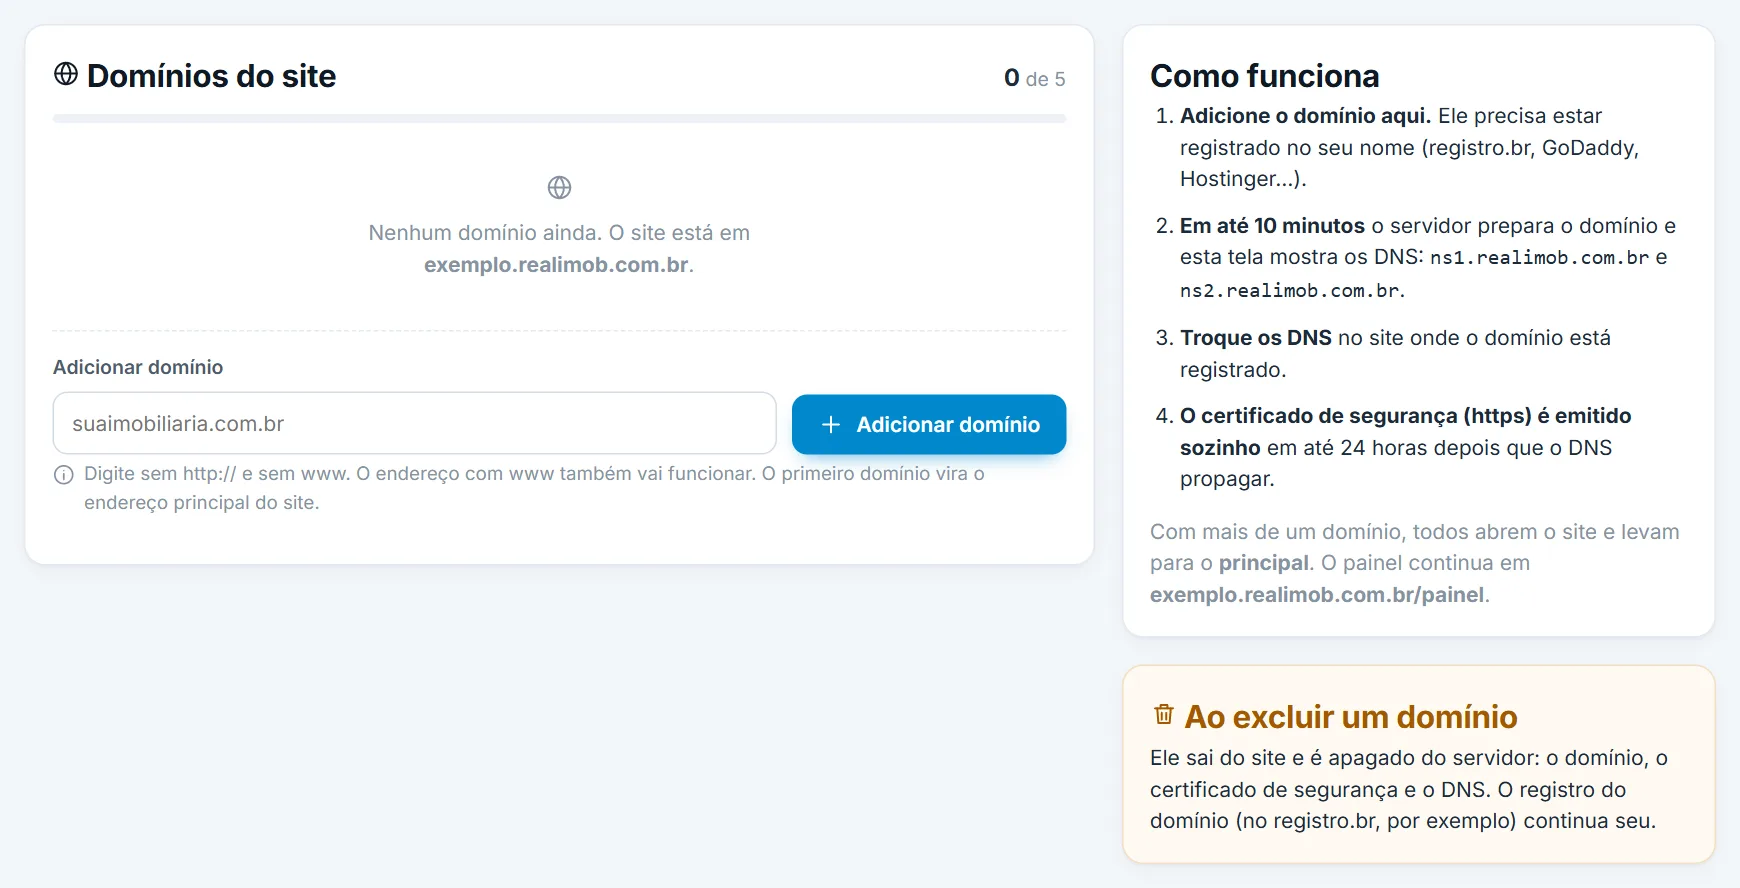Click the trash icon beside Ao excluir um domínio
Image resolution: width=1740 pixels, height=888 pixels.
(1163, 714)
